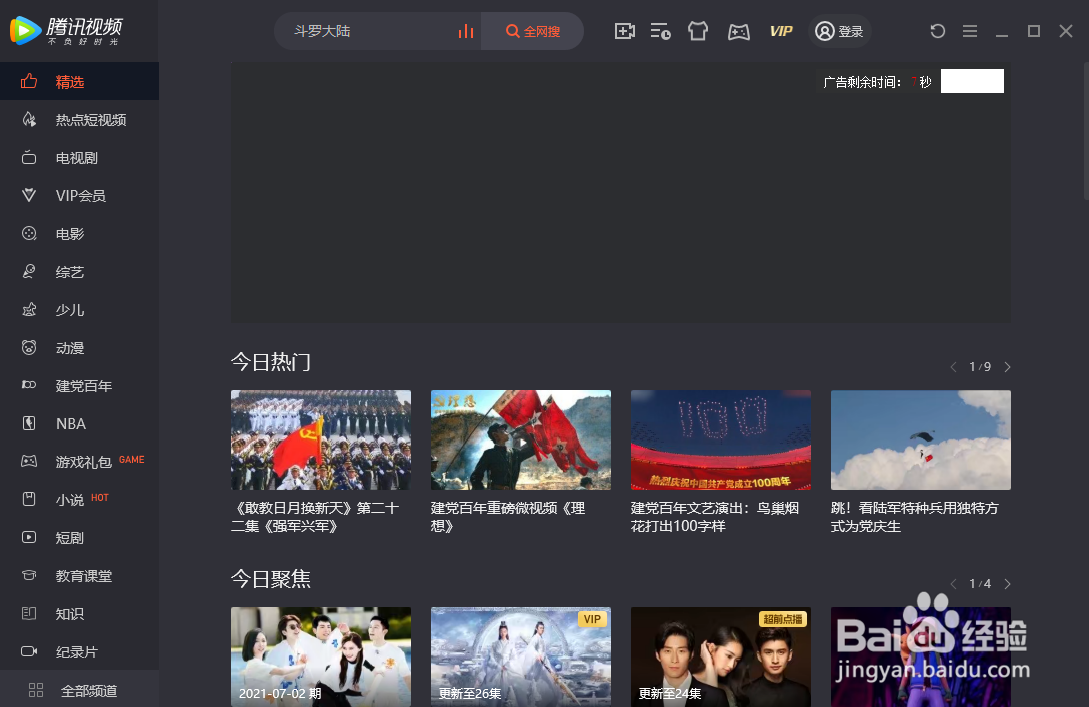Viewport: 1089px width, 707px height.
Task: Open 《敢教日月换新天》 video thumbnail
Action: 321,440
